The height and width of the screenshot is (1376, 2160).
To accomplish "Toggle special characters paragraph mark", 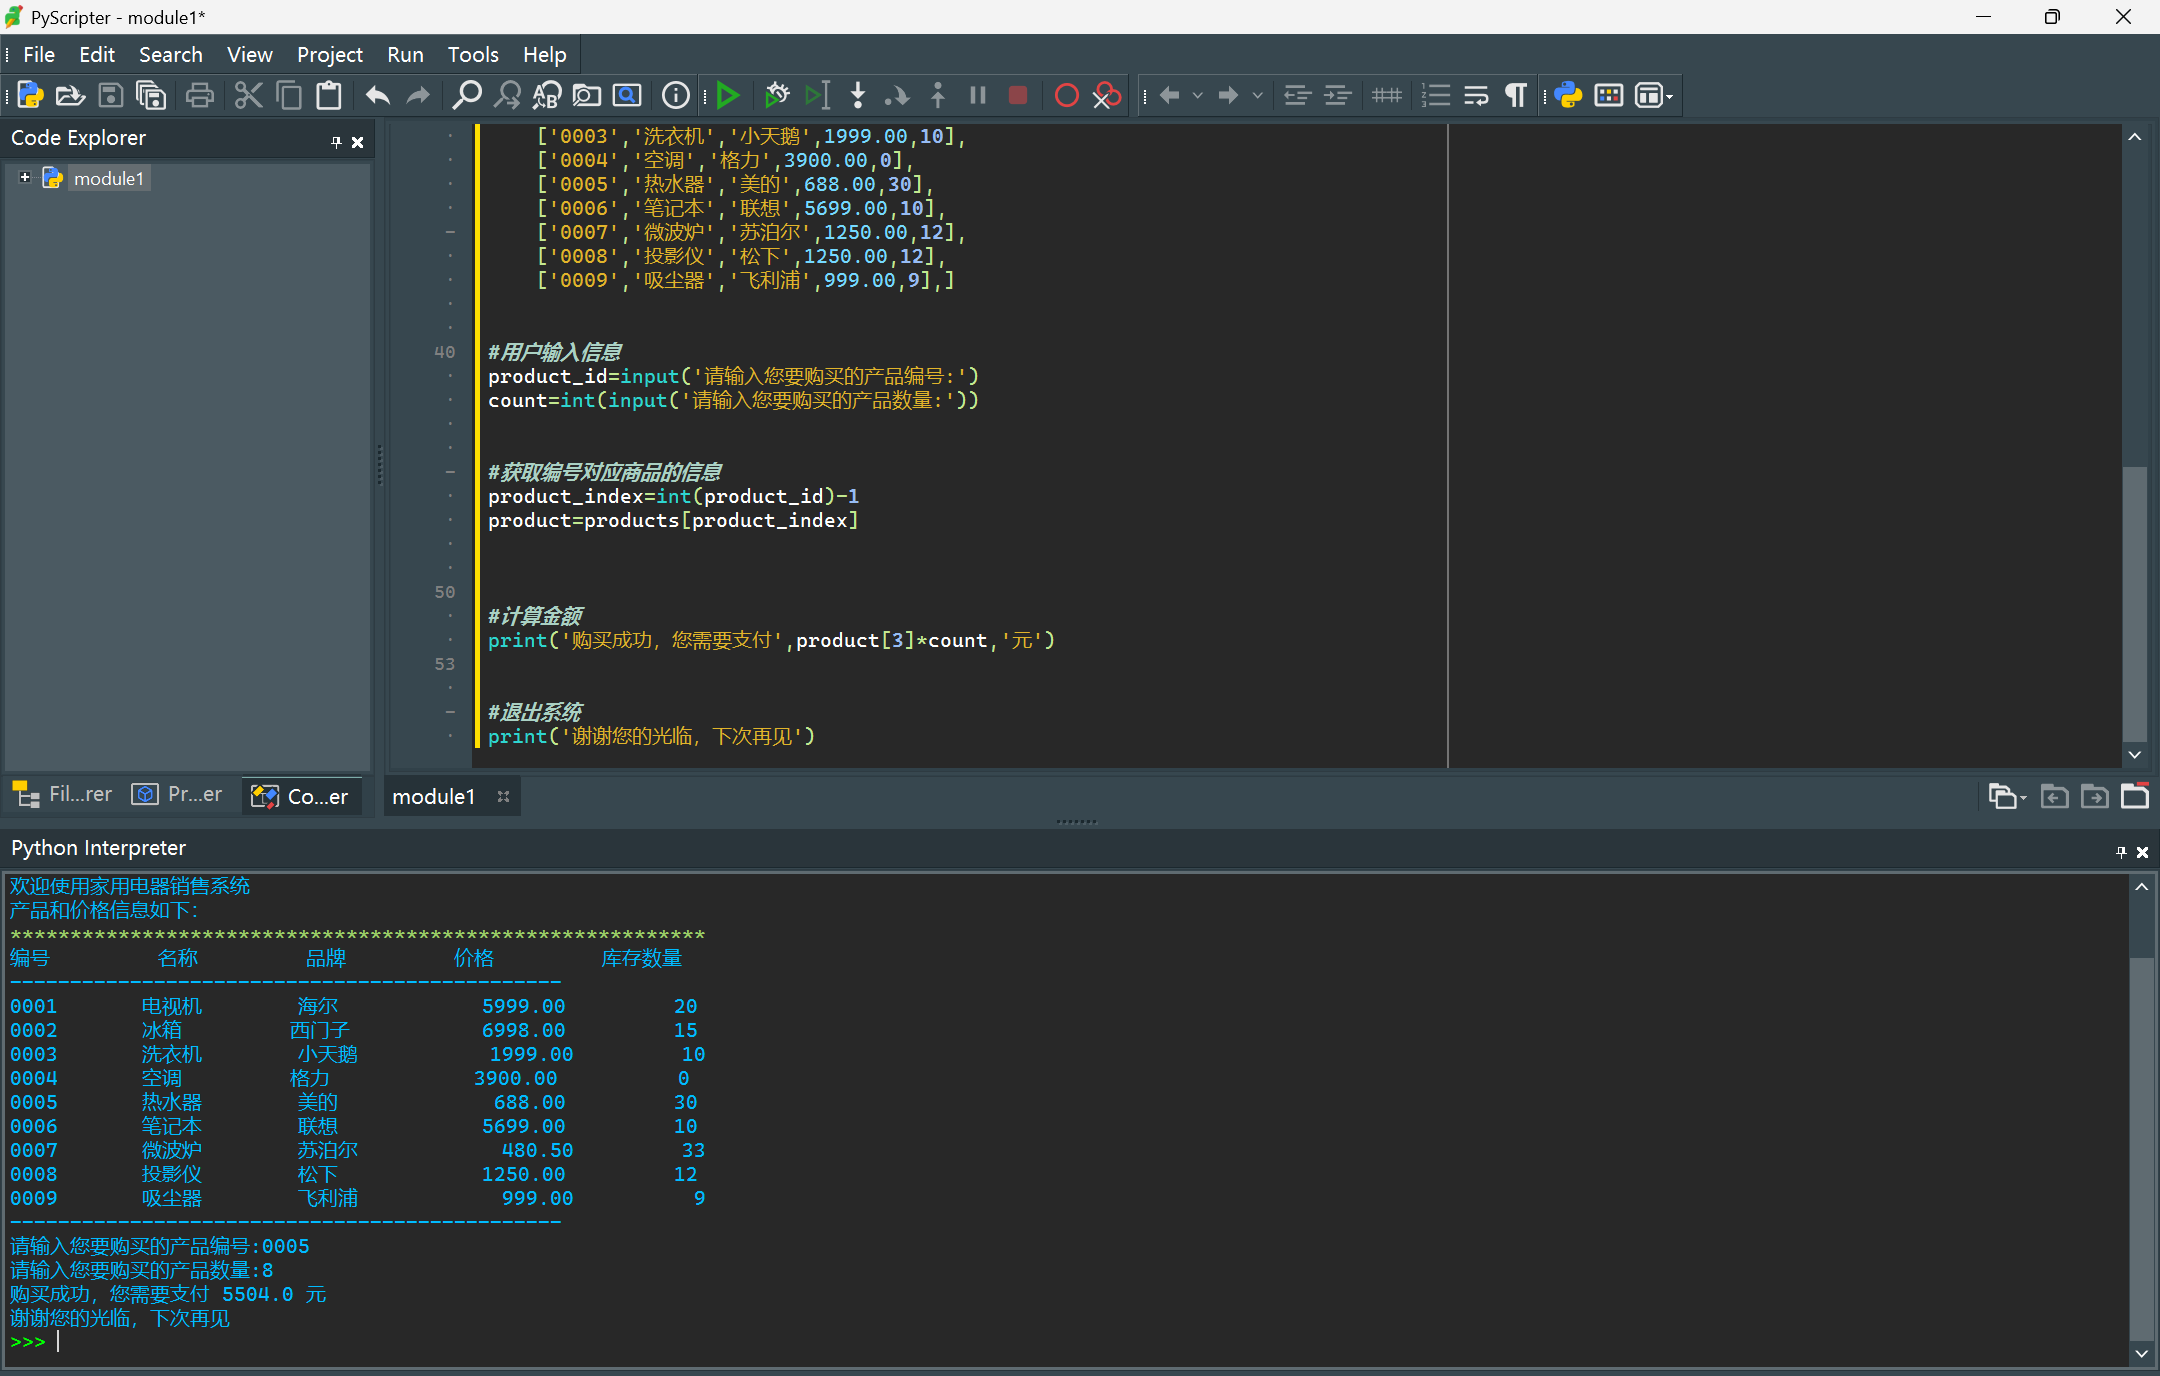I will 1516,95.
